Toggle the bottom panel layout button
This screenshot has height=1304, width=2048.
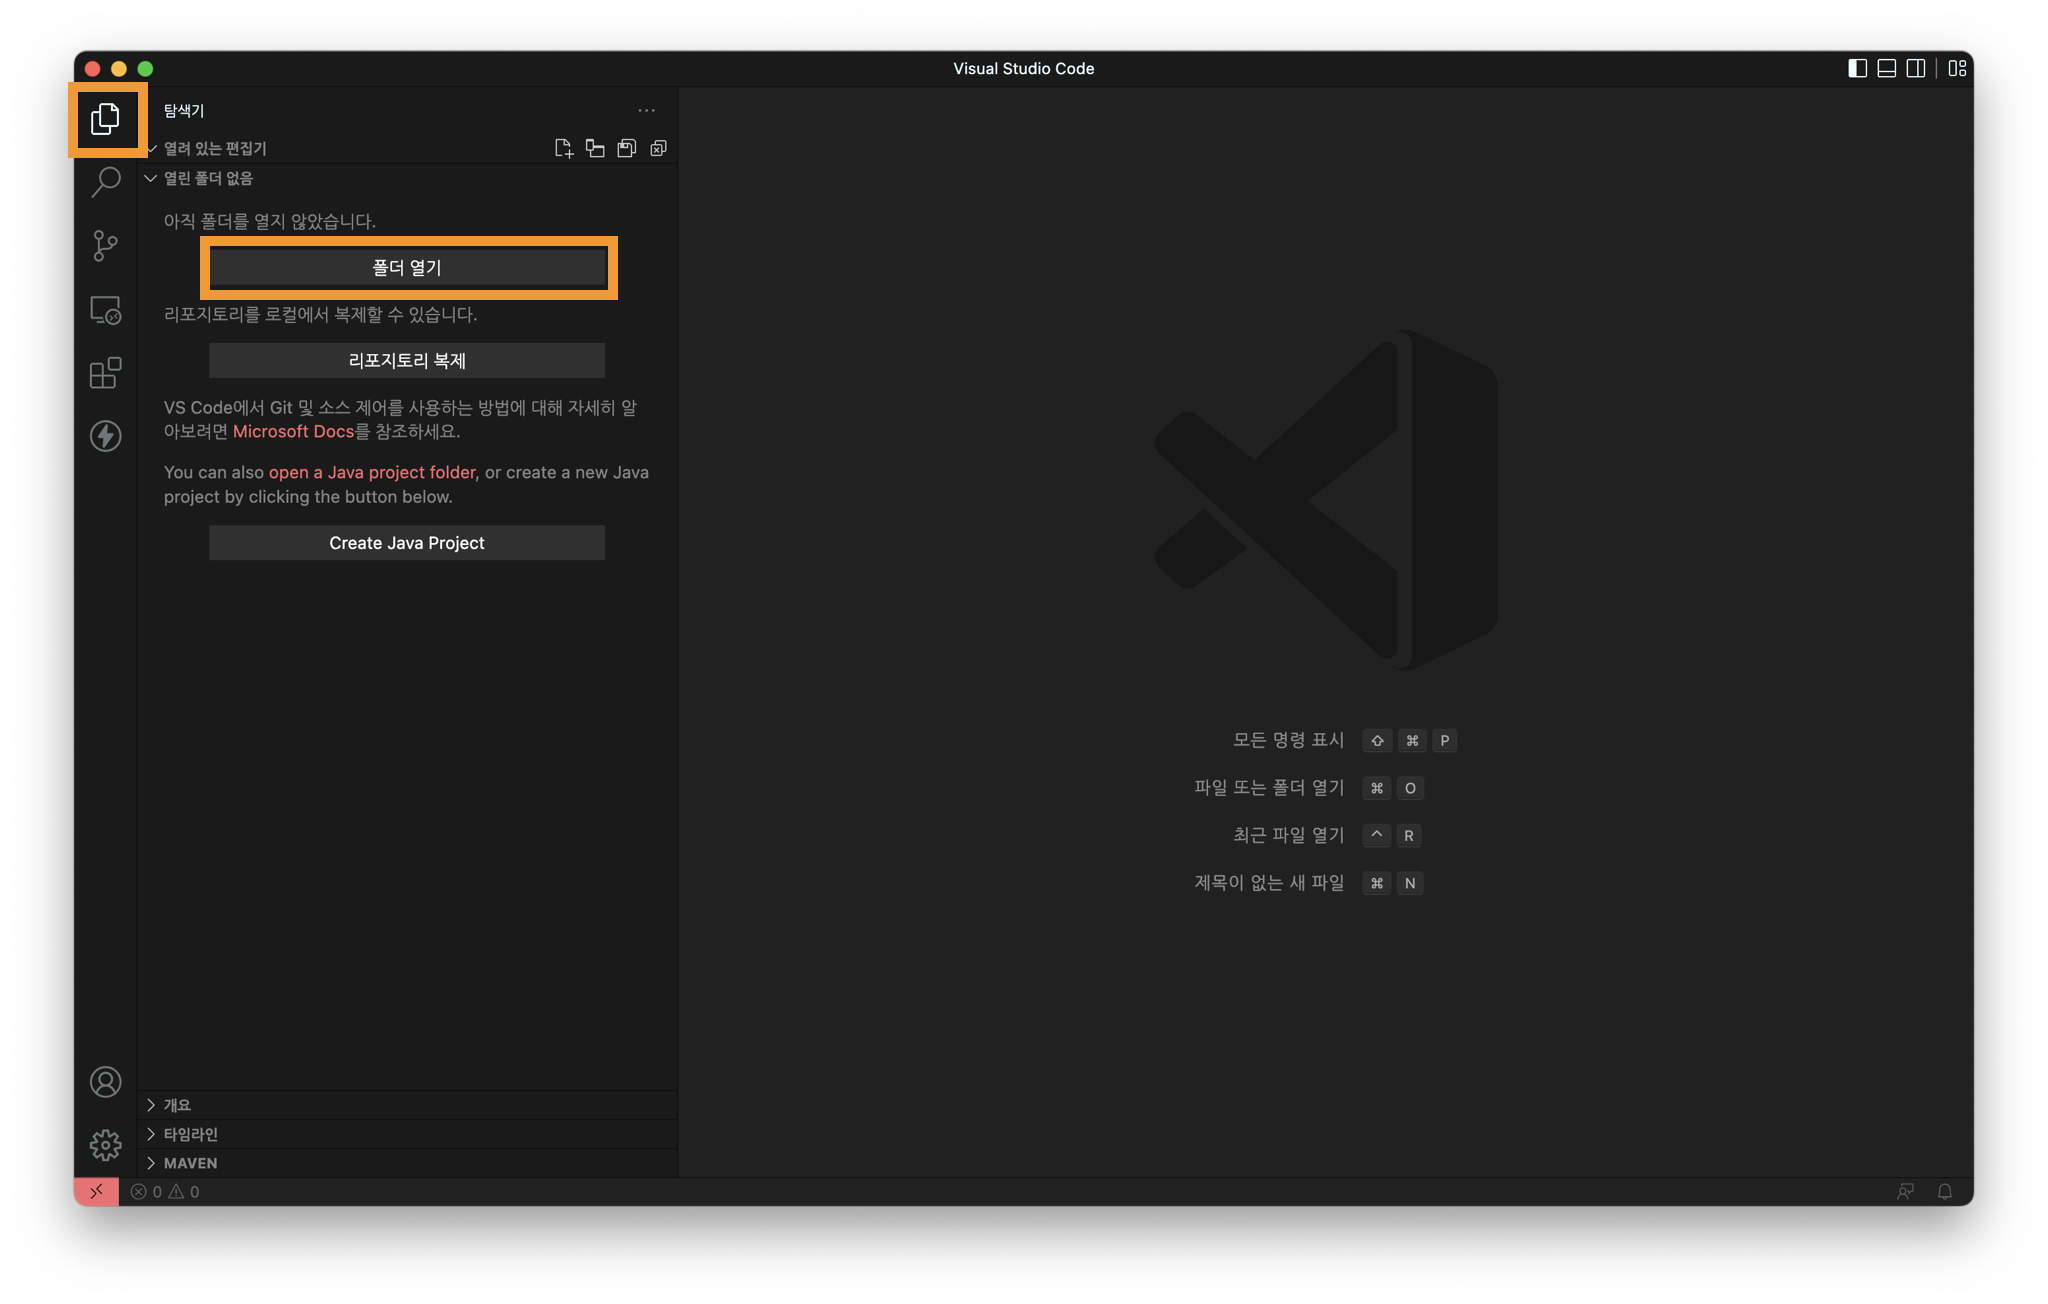coord(1886,68)
